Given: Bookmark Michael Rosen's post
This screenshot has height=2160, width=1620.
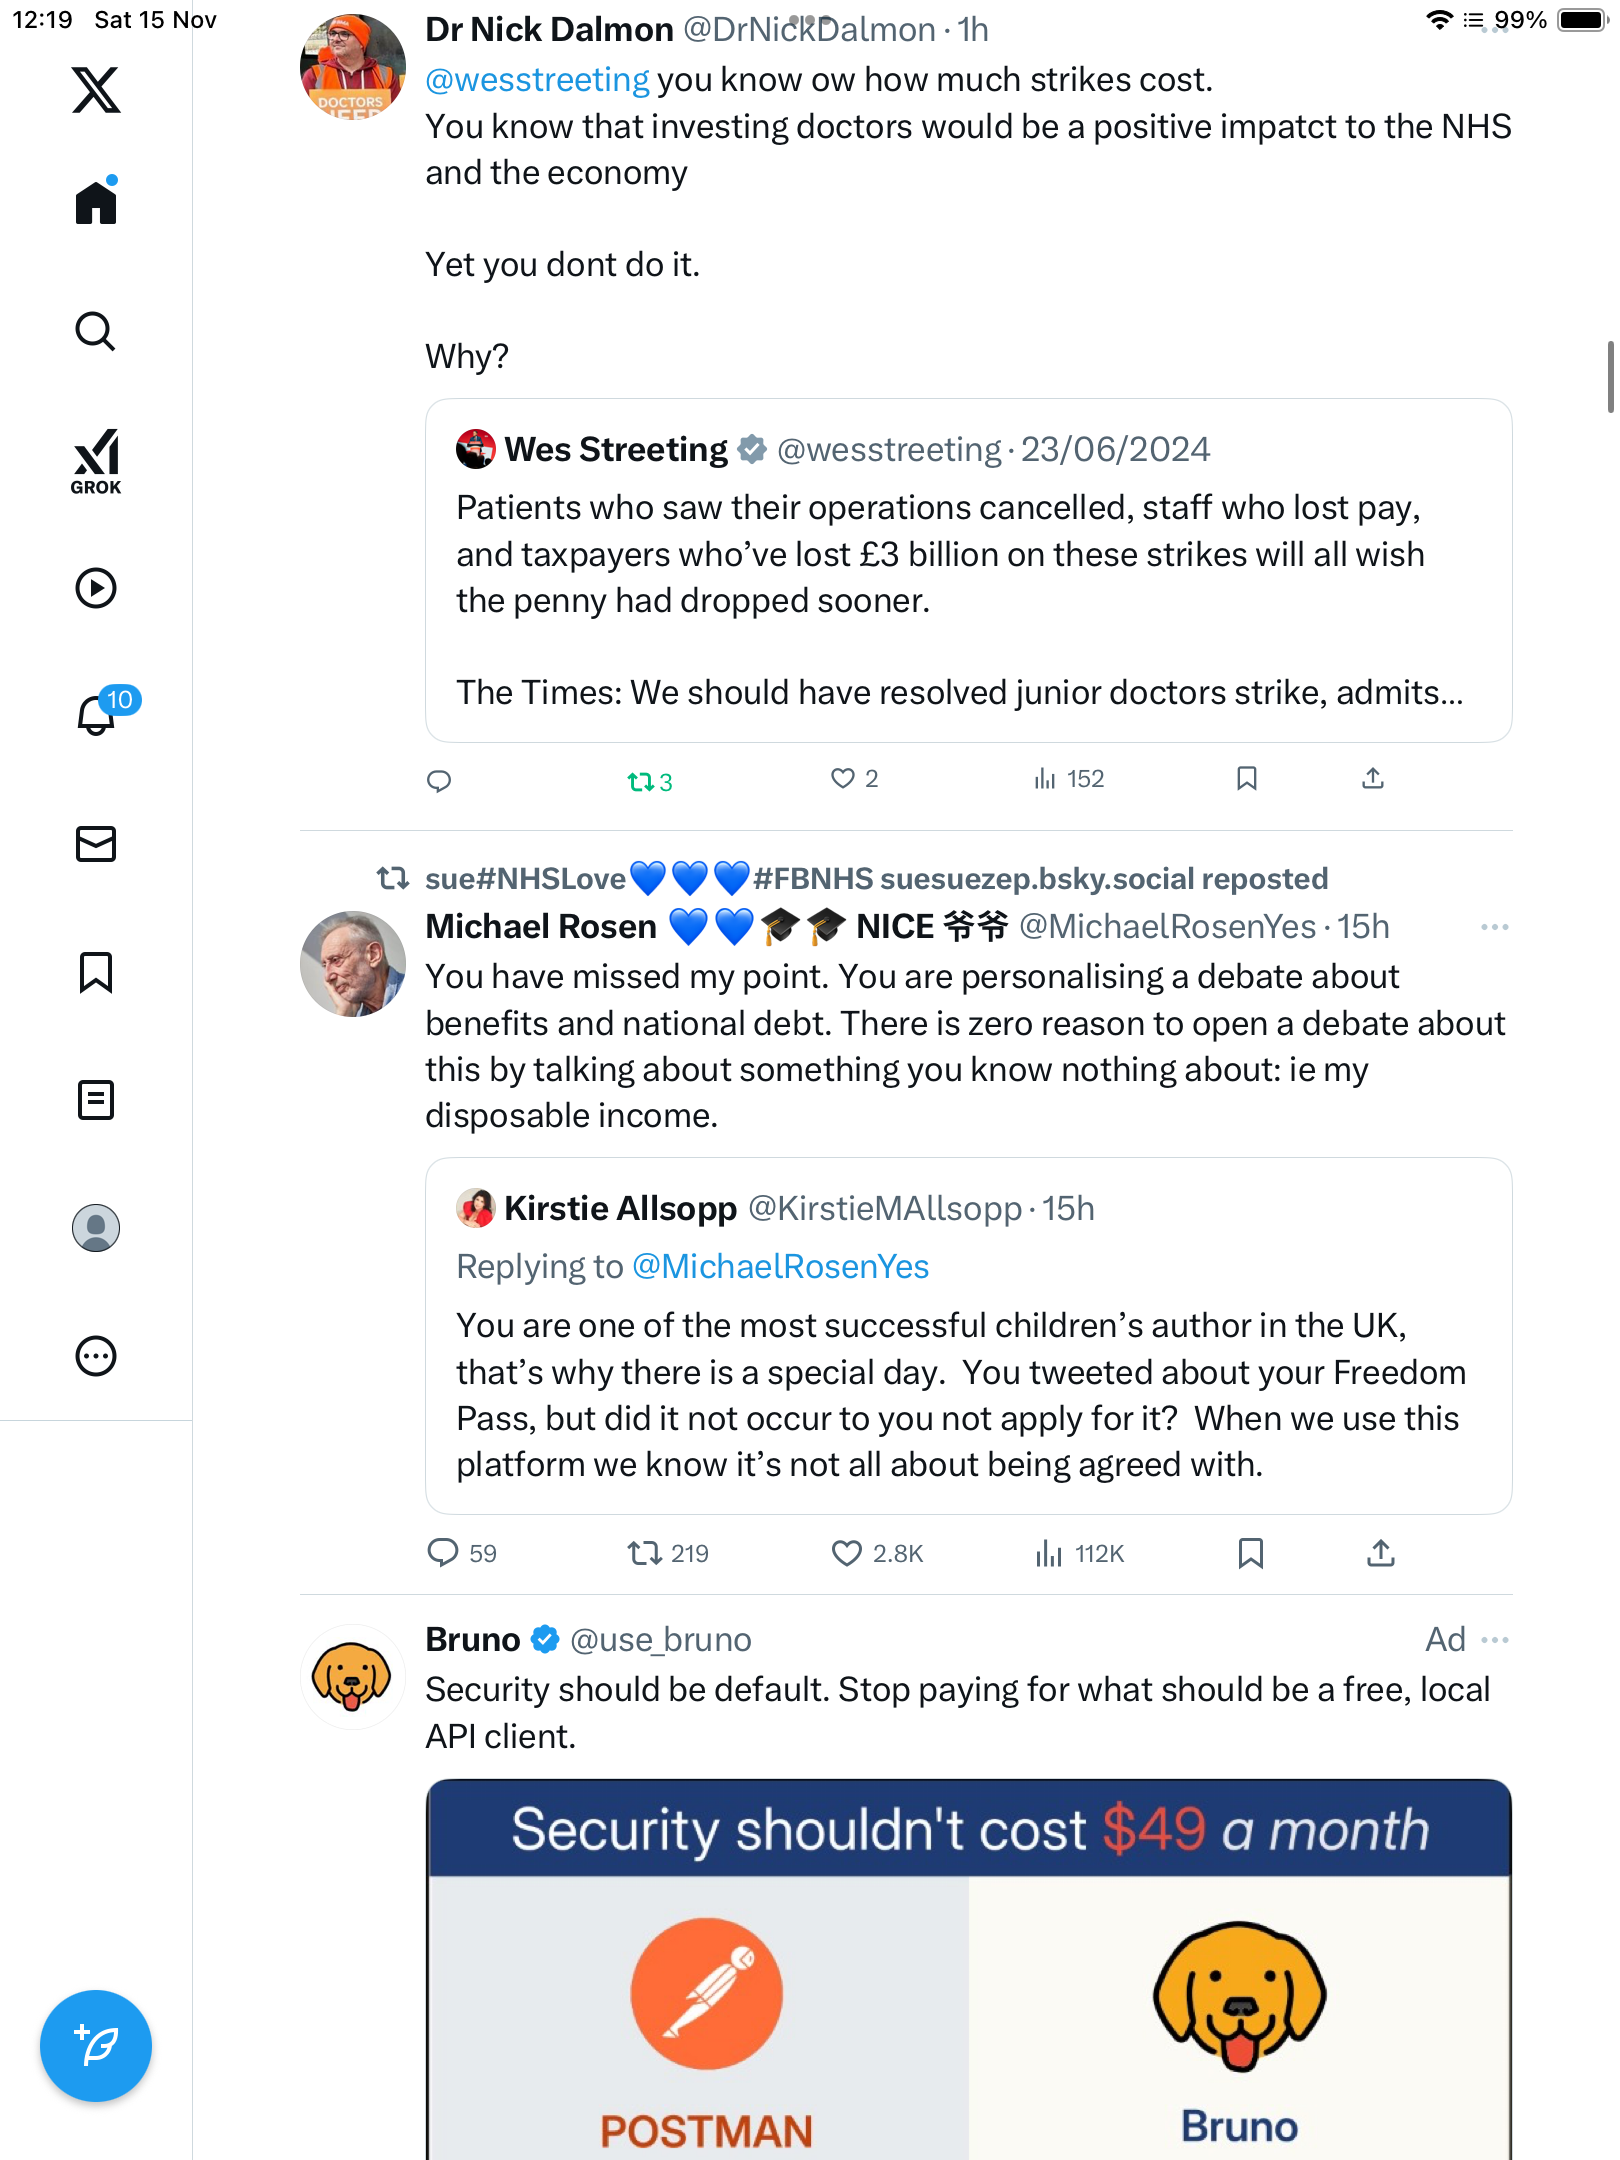Looking at the screenshot, I should (1250, 1553).
